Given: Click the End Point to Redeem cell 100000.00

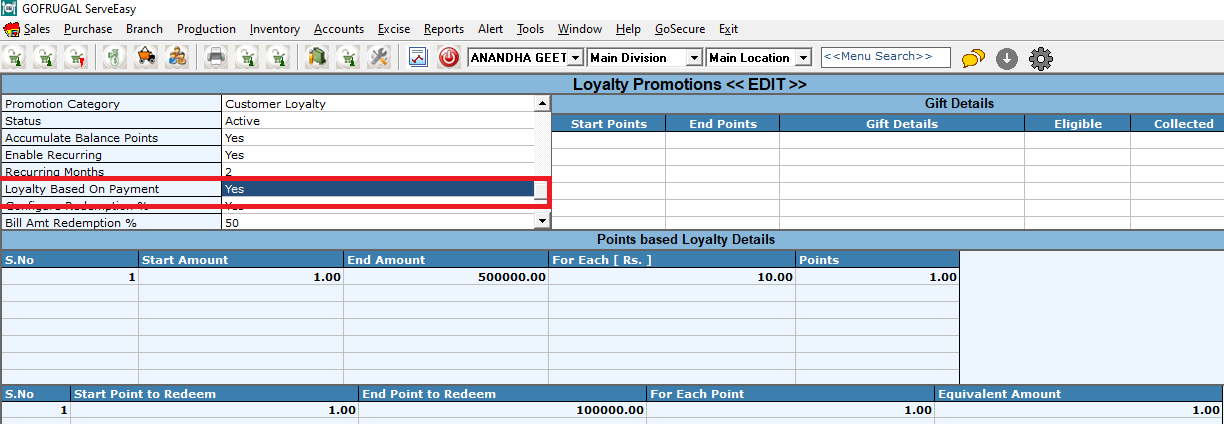Looking at the screenshot, I should click(x=503, y=411).
